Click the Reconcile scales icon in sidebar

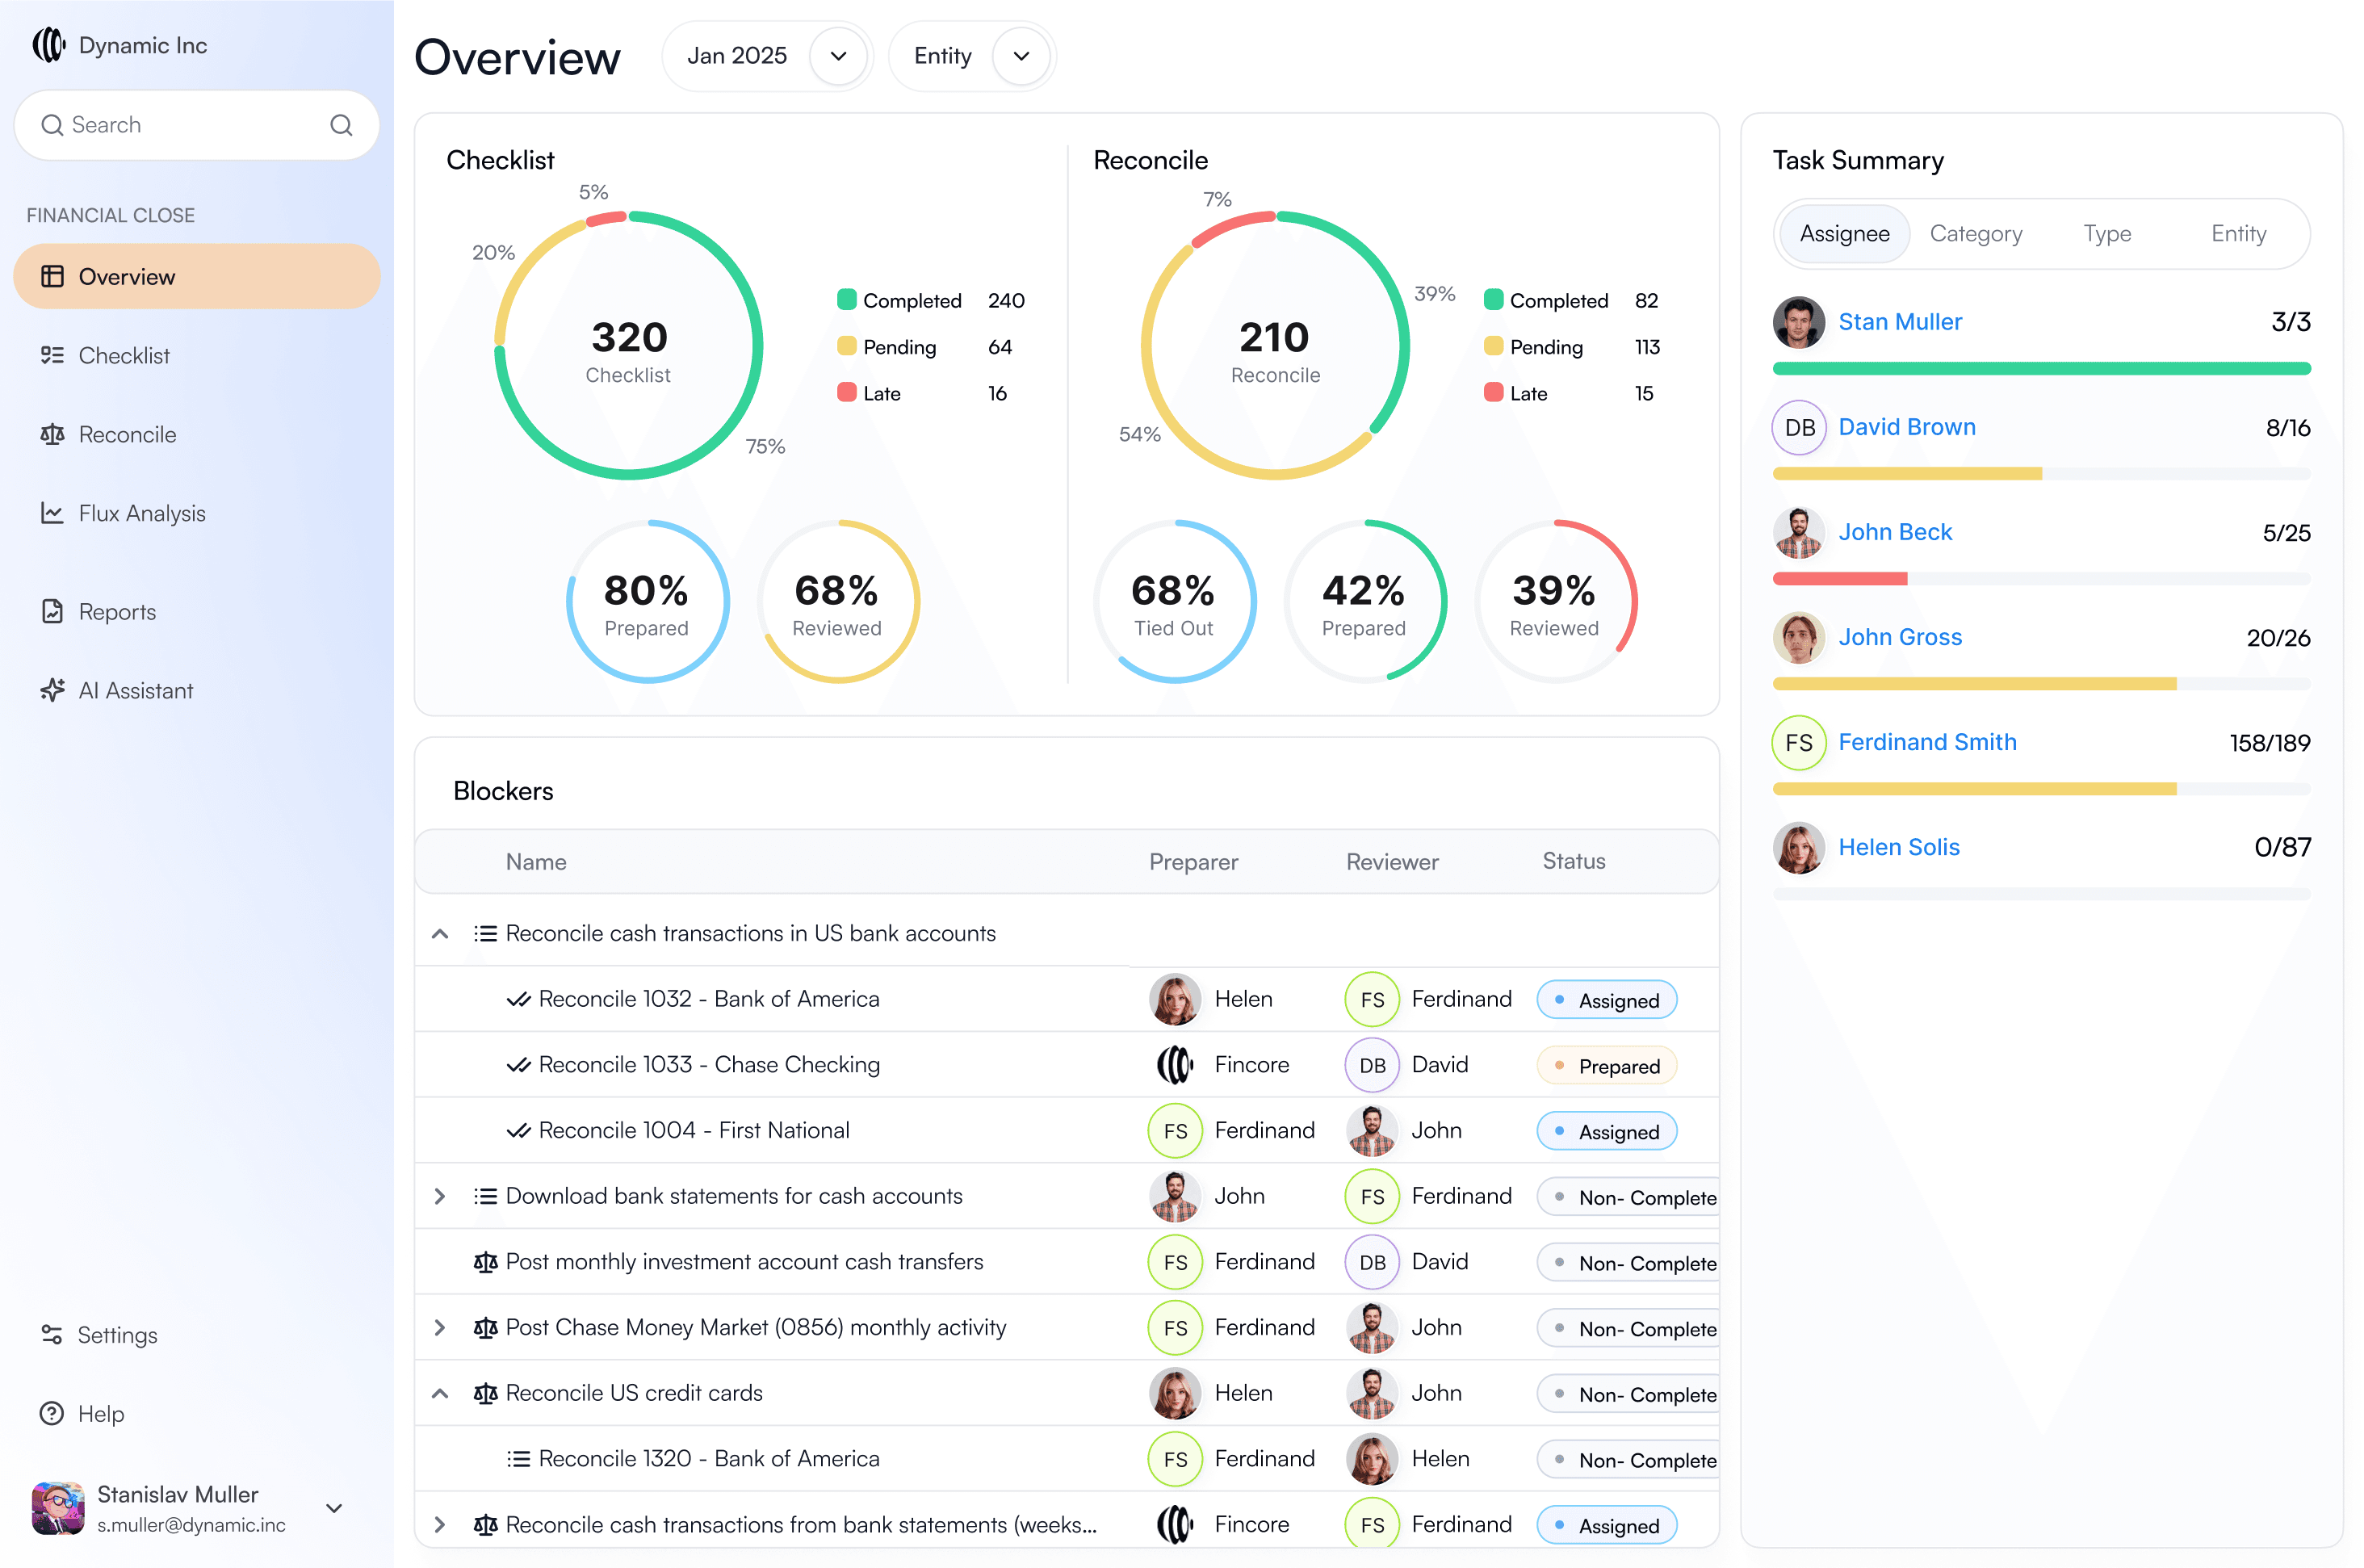[52, 434]
